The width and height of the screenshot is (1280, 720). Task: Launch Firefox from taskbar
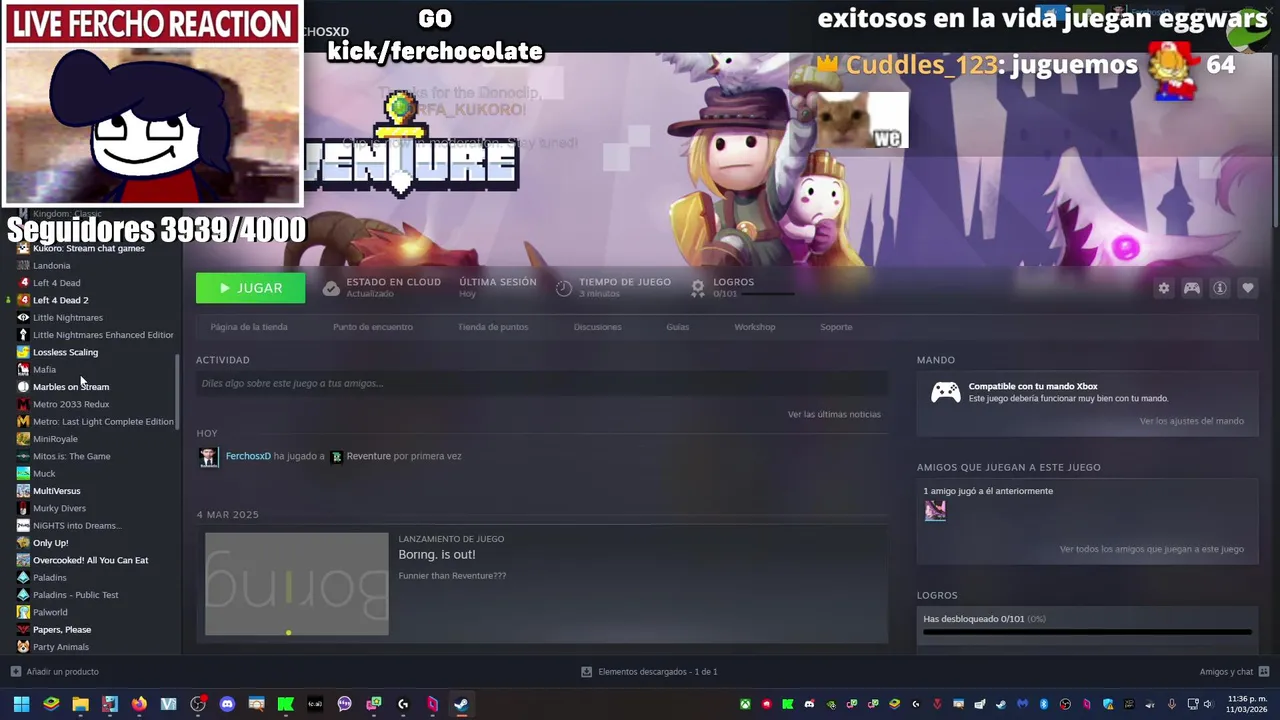tap(139, 704)
